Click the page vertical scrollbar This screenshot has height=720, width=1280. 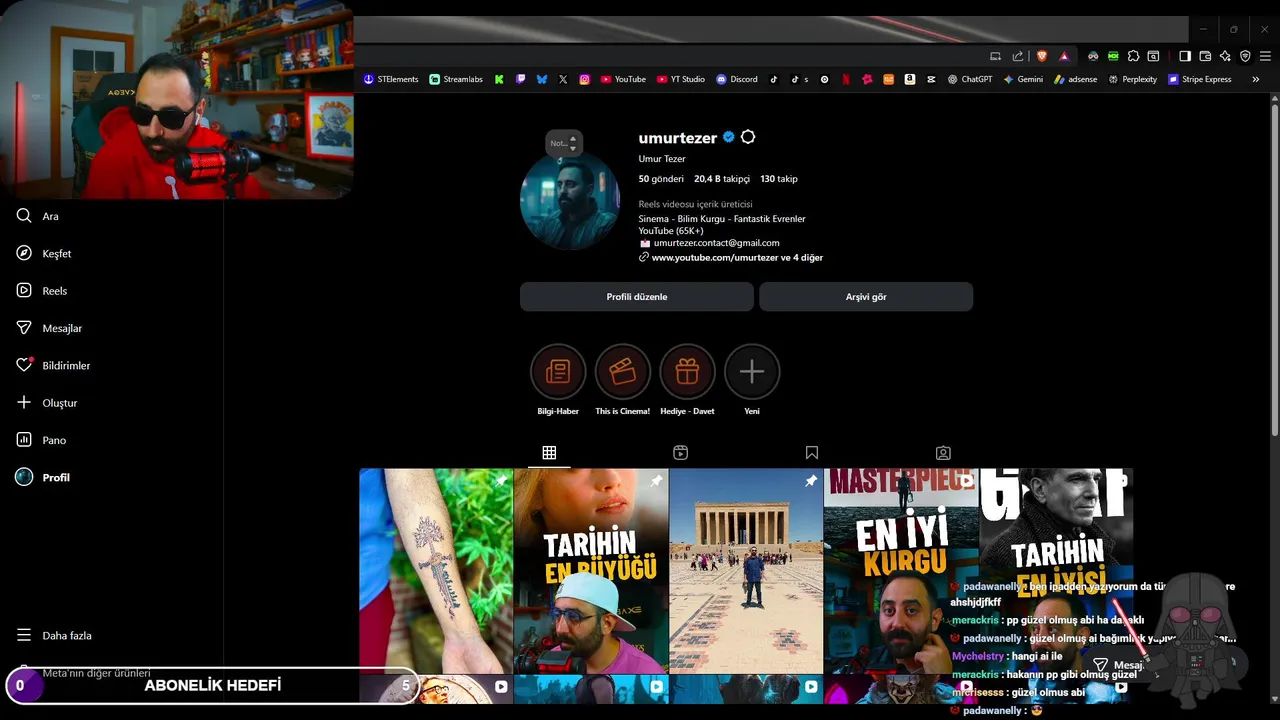(x=1275, y=270)
